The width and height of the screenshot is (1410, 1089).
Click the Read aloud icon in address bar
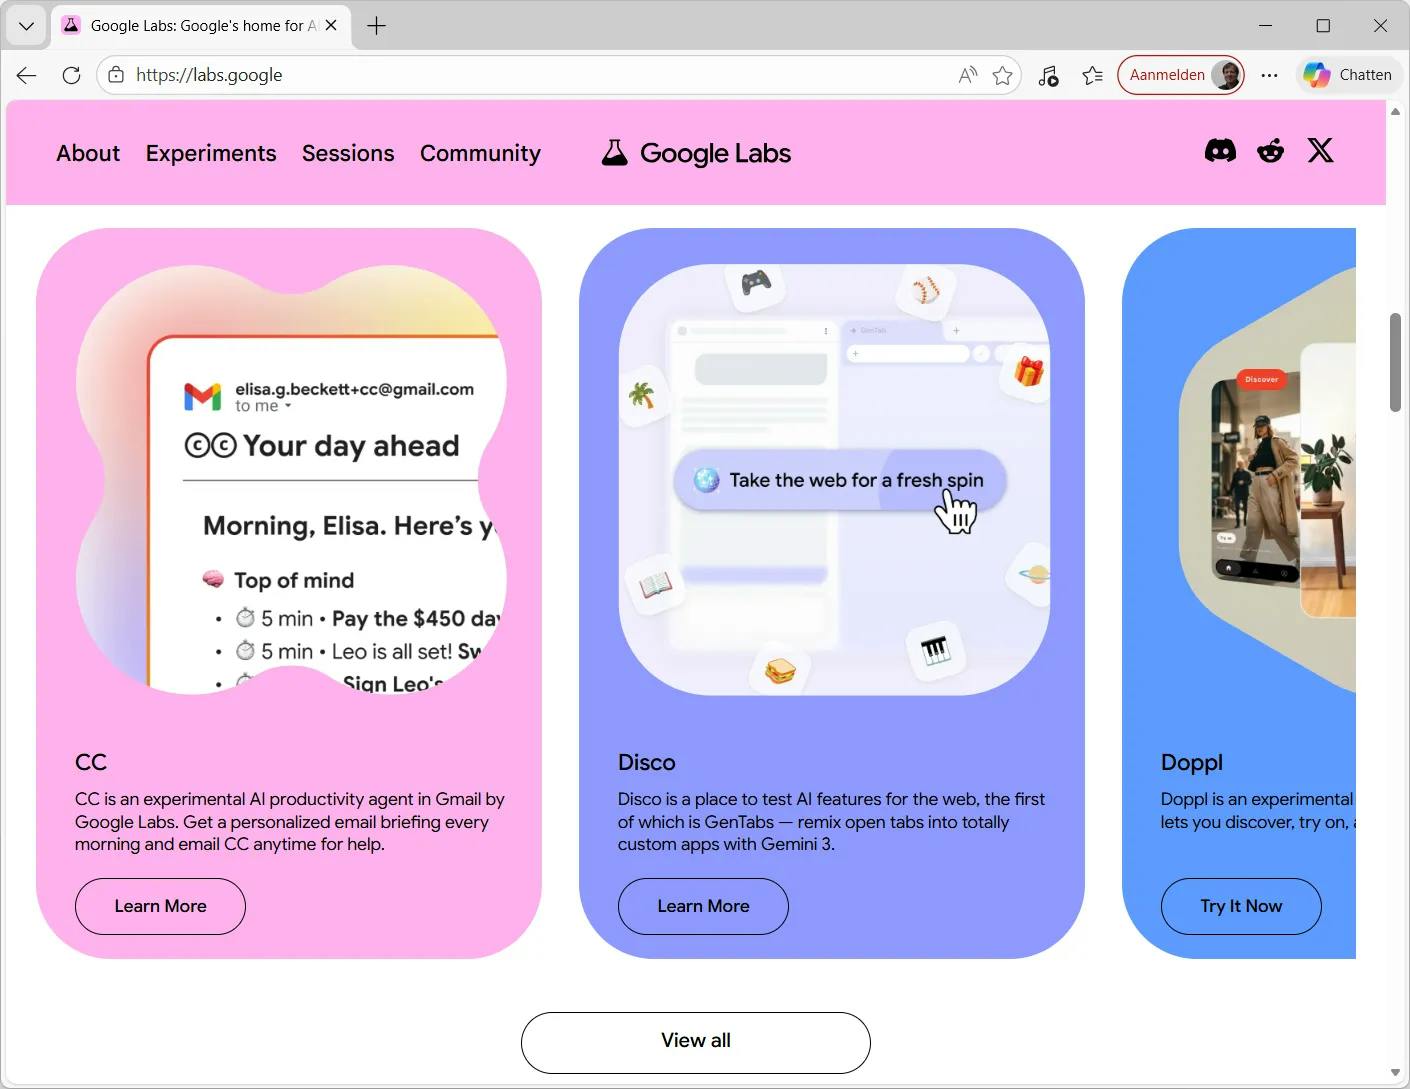pyautogui.click(x=967, y=75)
